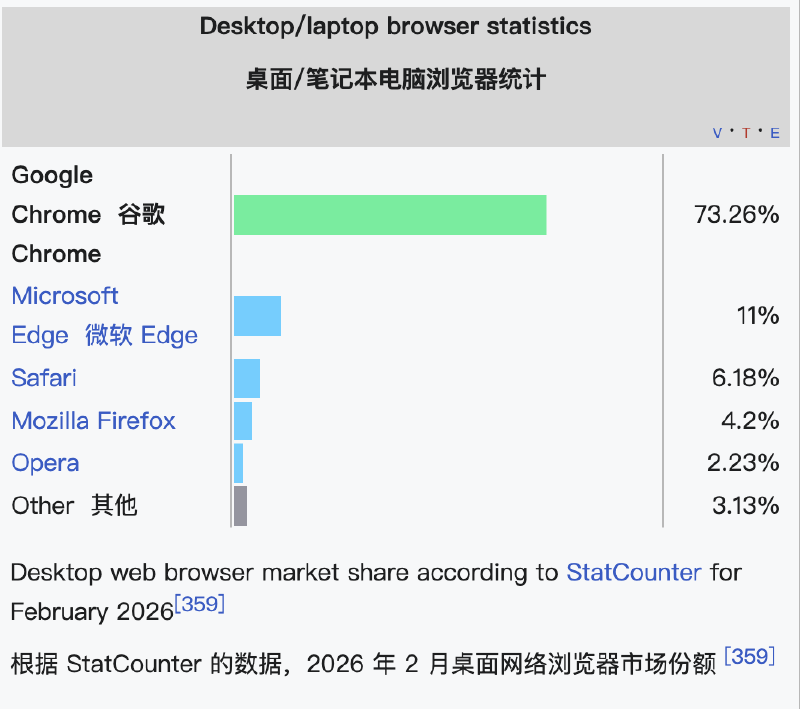
Task: Click the green Google Chrome bar
Action: pos(390,215)
